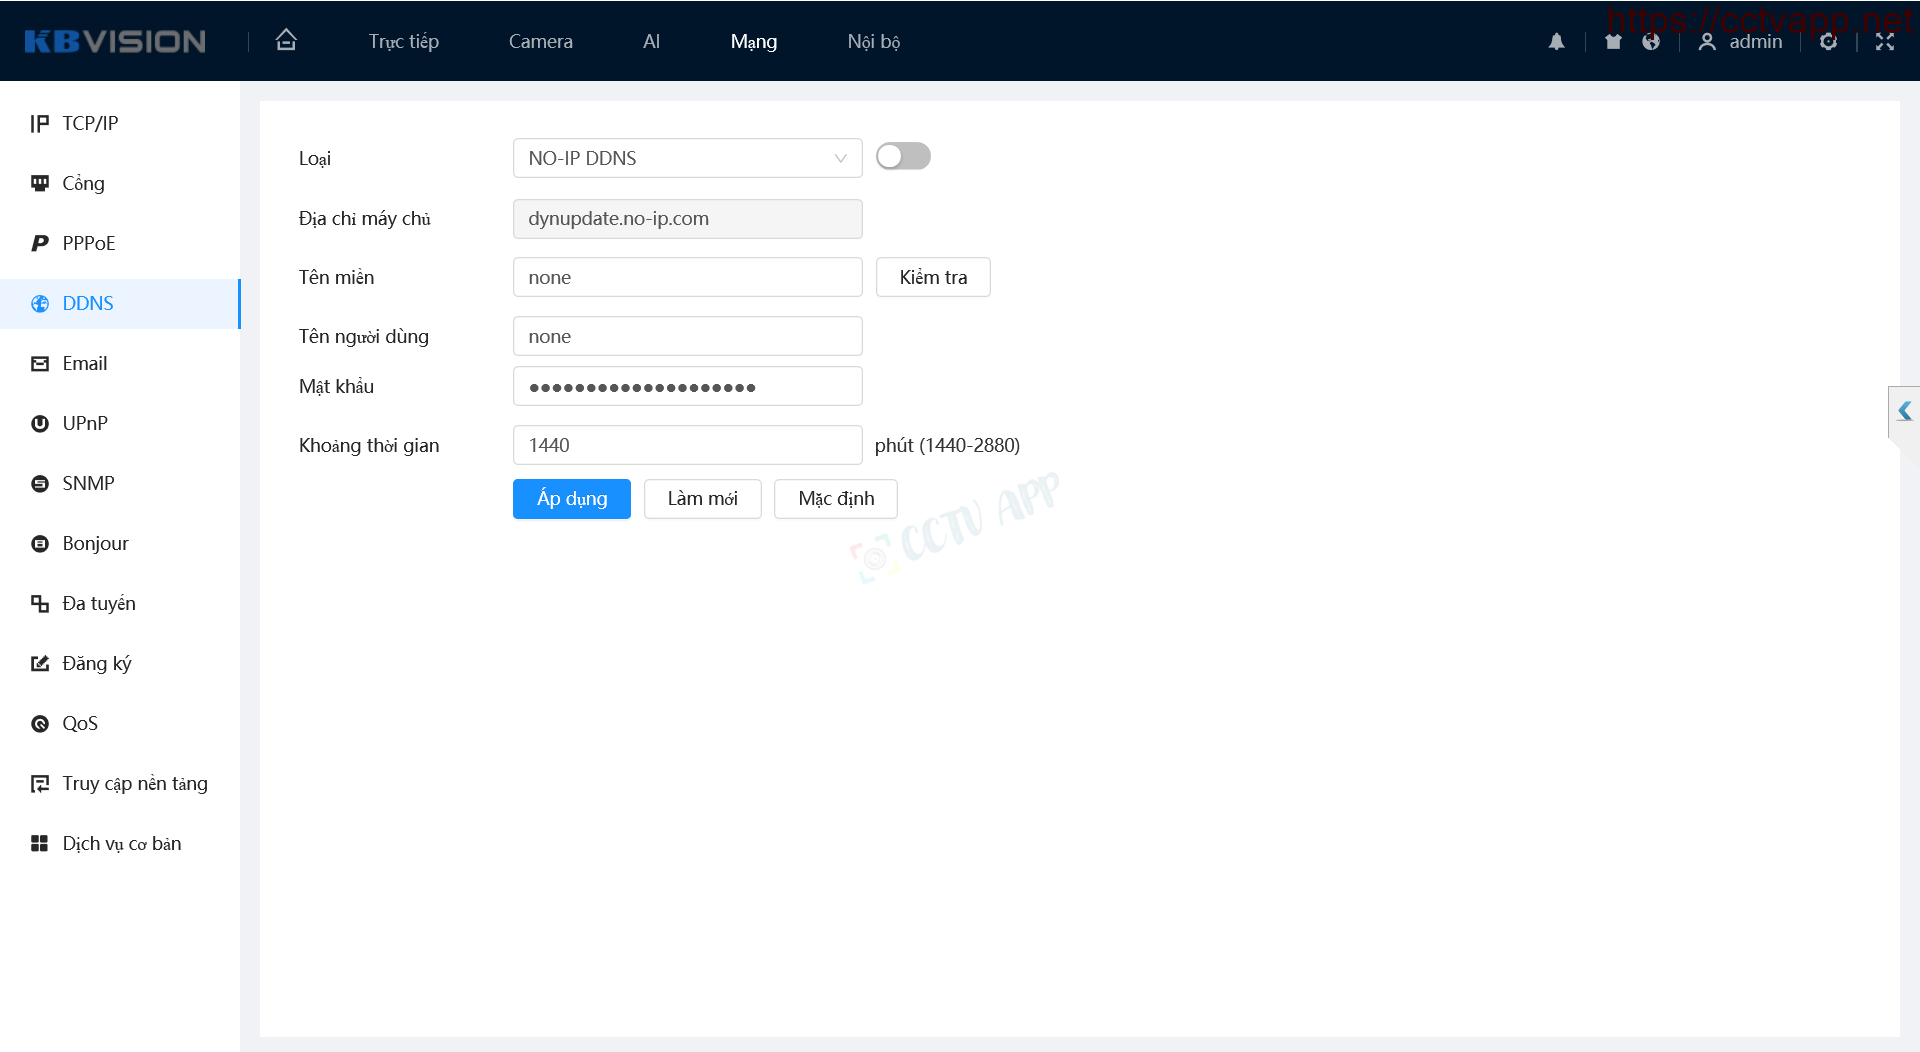
Task: Click the home icon in top bar
Action: pyautogui.click(x=286, y=41)
